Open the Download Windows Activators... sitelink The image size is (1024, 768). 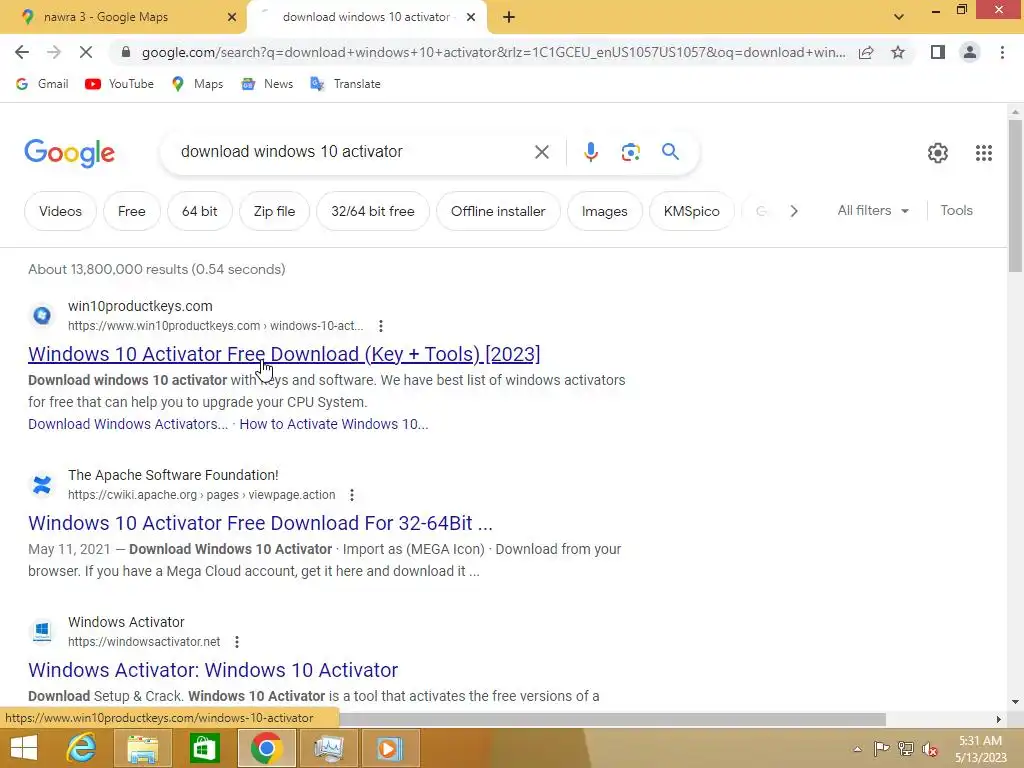128,424
